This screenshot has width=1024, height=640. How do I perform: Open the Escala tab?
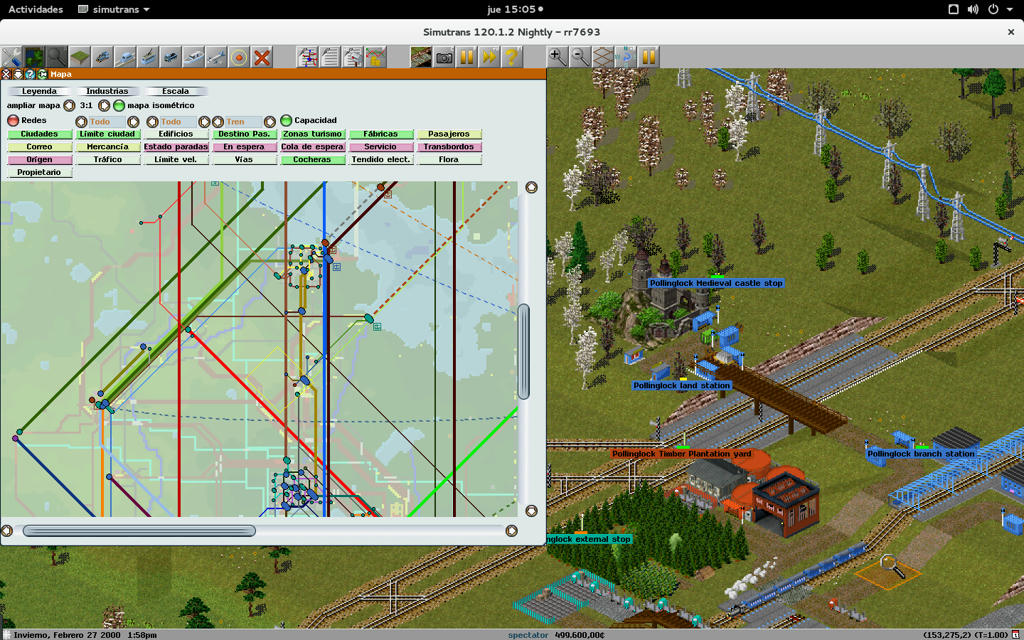(176, 91)
